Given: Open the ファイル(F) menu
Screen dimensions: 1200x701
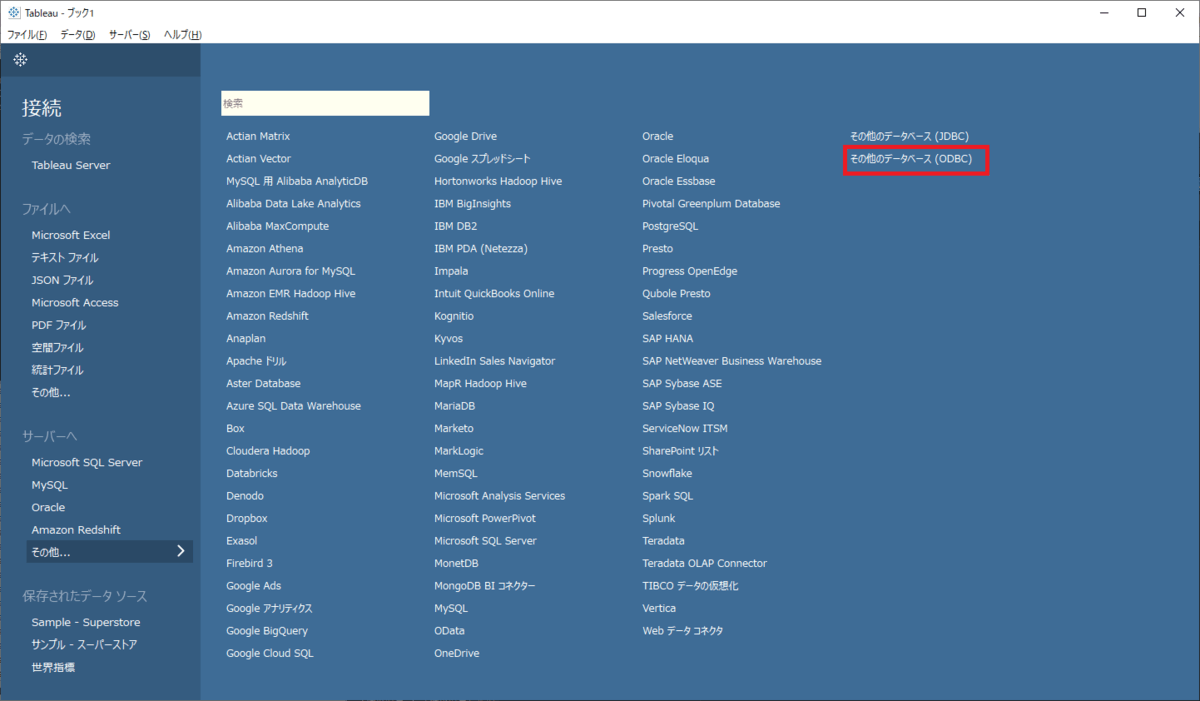Looking at the screenshot, I should [27, 35].
